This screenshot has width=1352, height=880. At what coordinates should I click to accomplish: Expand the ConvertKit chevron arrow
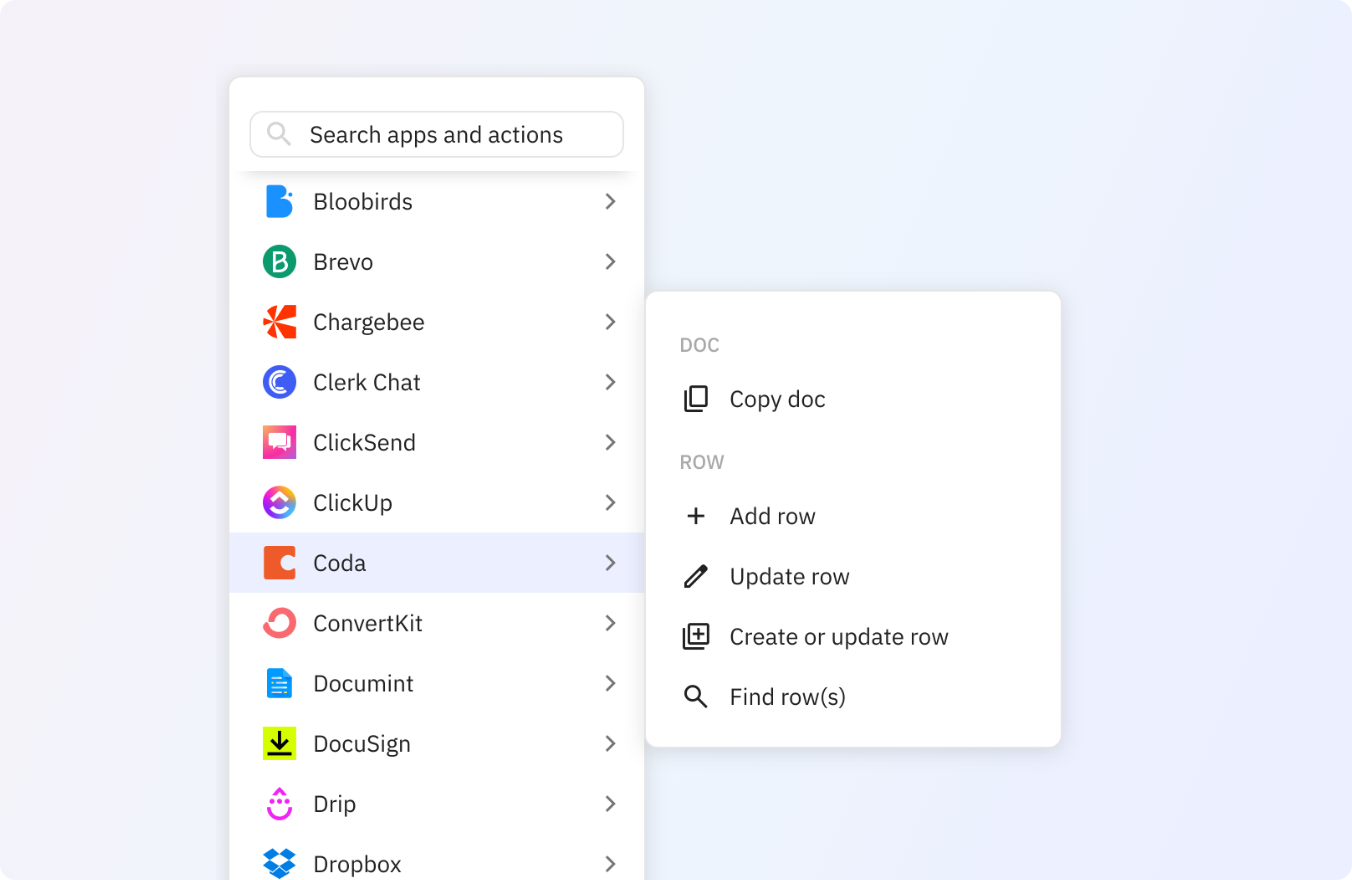[x=610, y=623]
